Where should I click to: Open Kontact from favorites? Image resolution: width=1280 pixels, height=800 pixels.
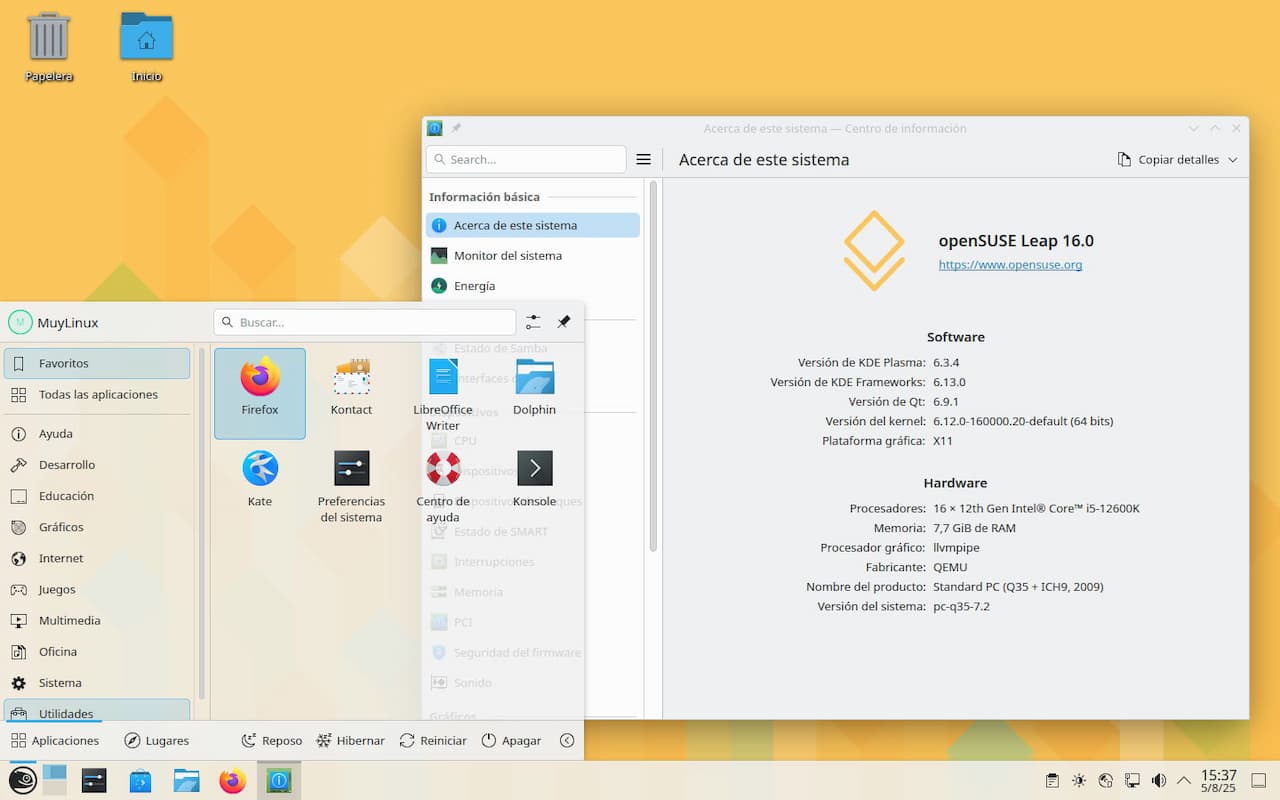(351, 379)
